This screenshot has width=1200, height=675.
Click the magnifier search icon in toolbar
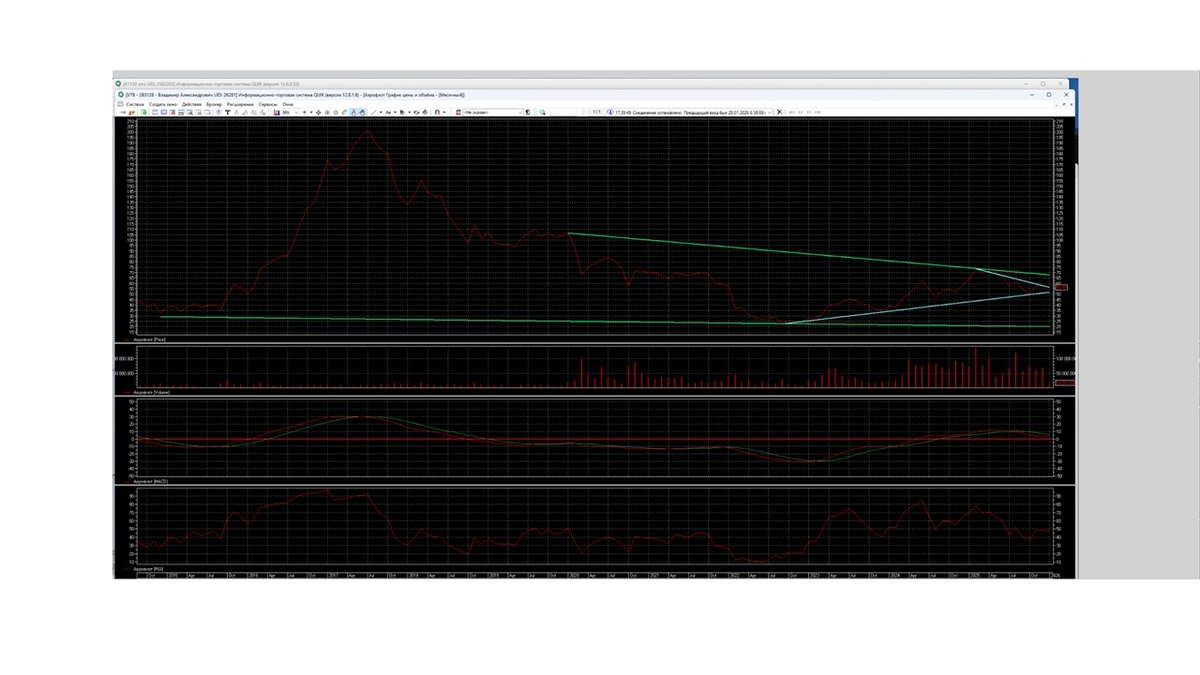tap(542, 112)
